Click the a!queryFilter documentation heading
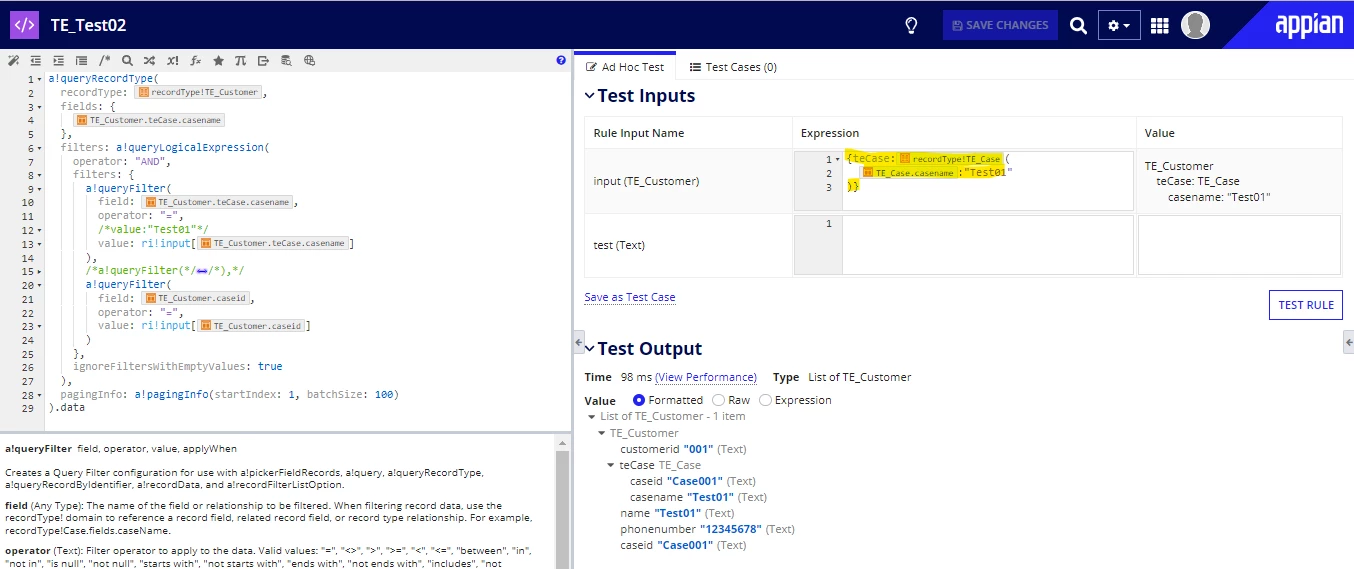The height and width of the screenshot is (569, 1354). [38, 449]
